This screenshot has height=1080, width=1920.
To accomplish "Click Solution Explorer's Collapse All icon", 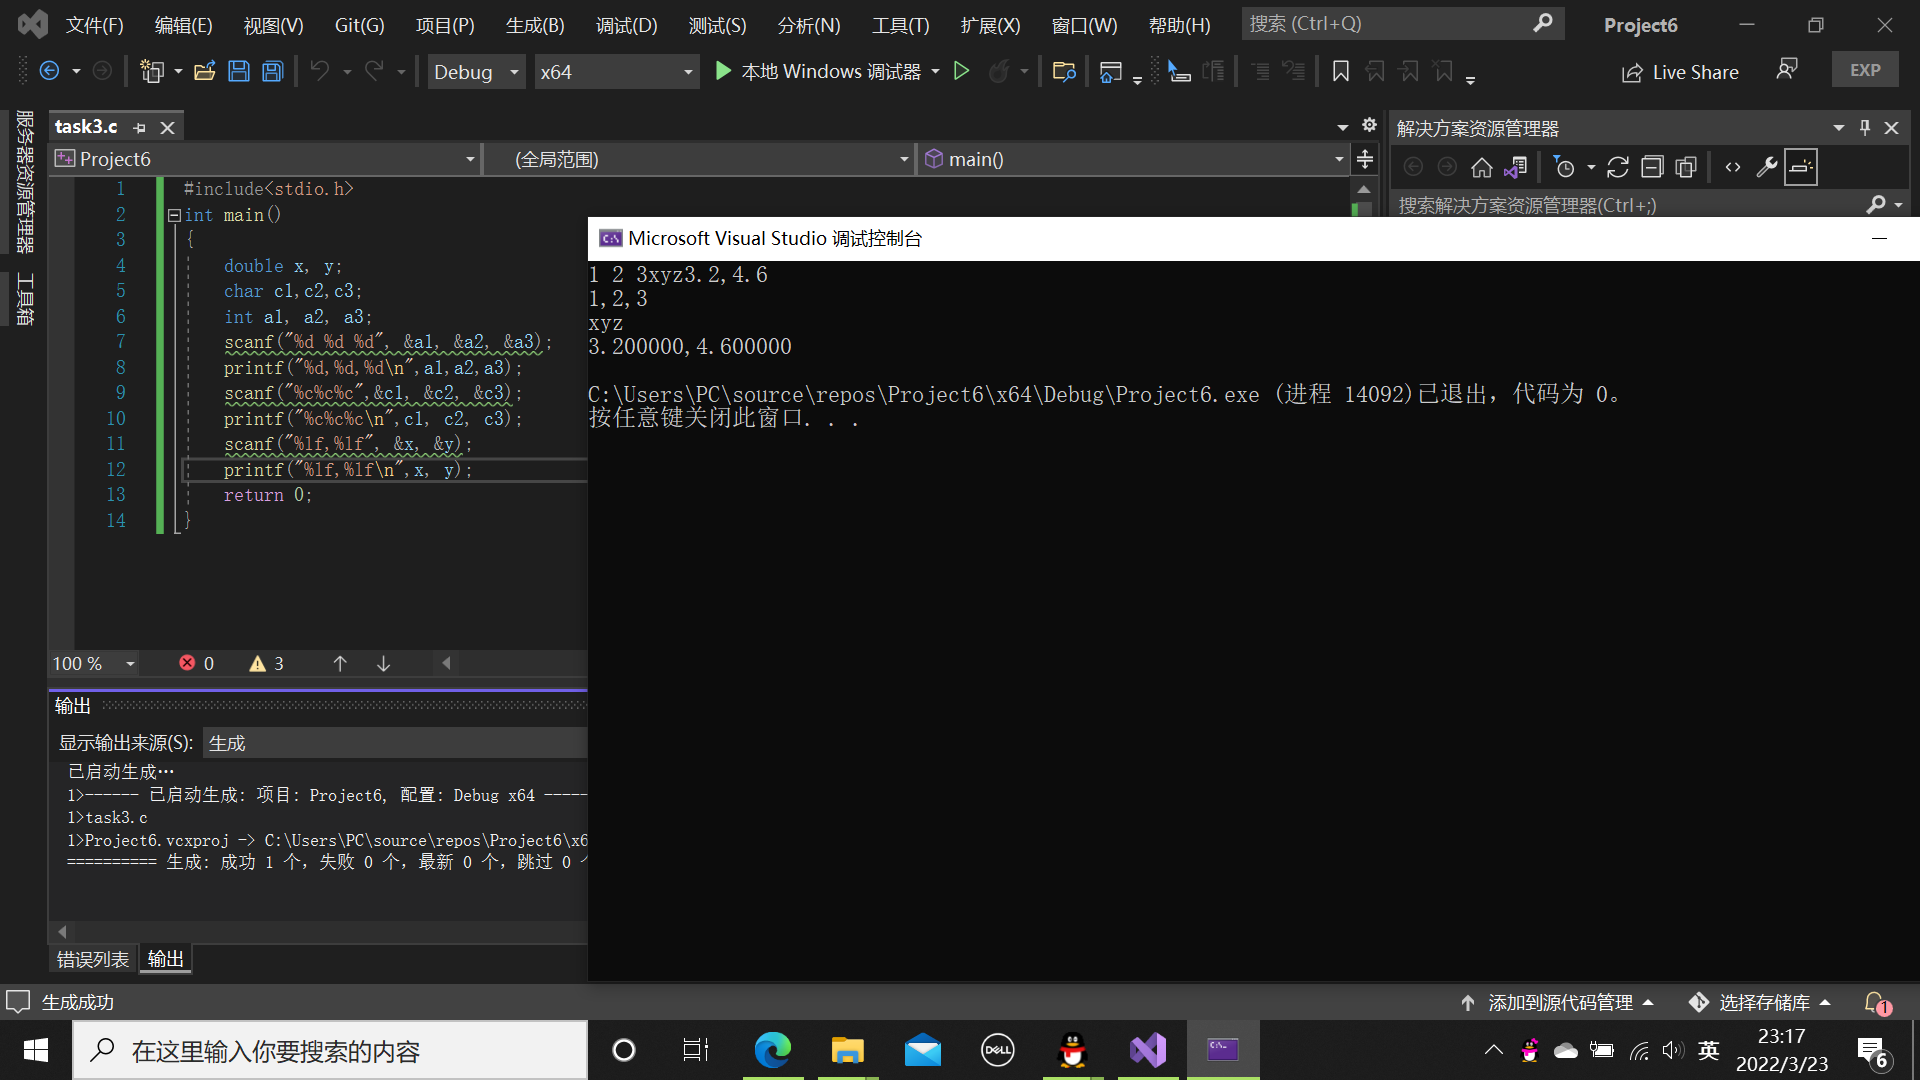I will (x=1652, y=167).
